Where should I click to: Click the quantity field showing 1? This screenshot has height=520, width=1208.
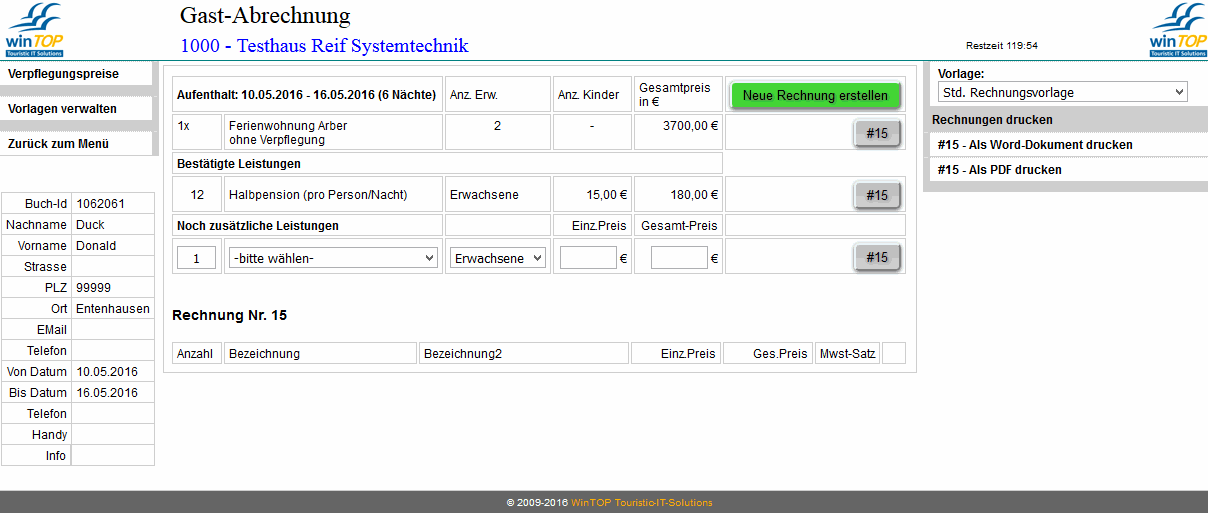click(197, 258)
